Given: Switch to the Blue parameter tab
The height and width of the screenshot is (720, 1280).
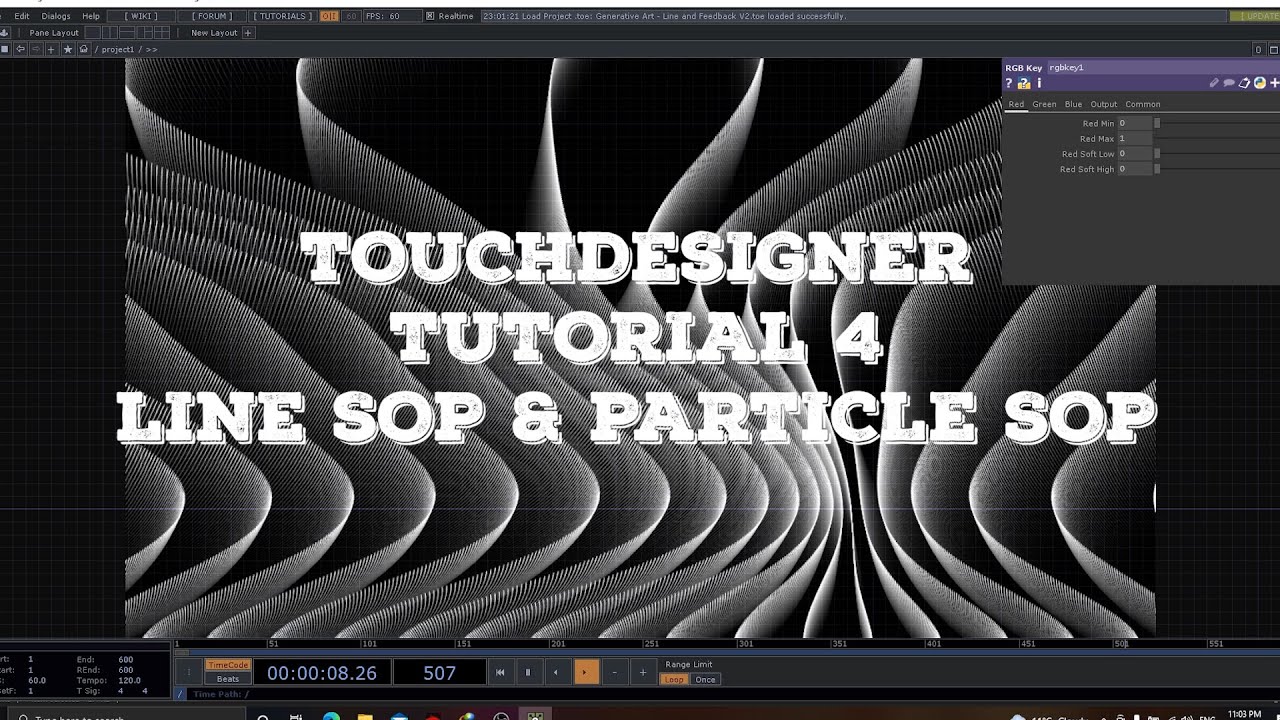Looking at the screenshot, I should [1073, 104].
